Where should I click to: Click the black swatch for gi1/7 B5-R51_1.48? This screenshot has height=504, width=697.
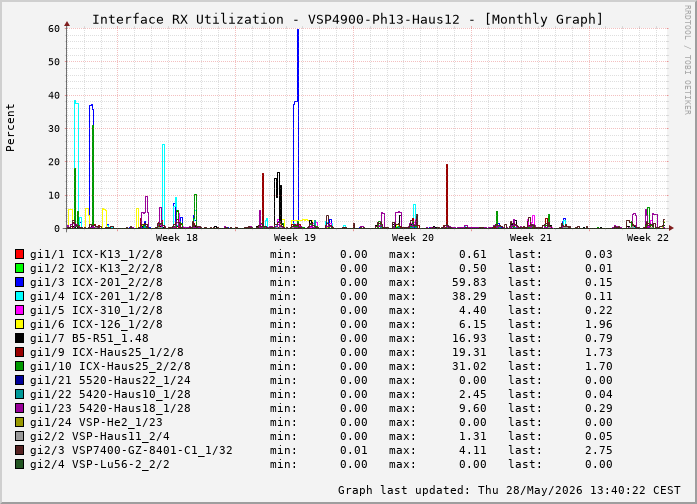click(x=19, y=338)
